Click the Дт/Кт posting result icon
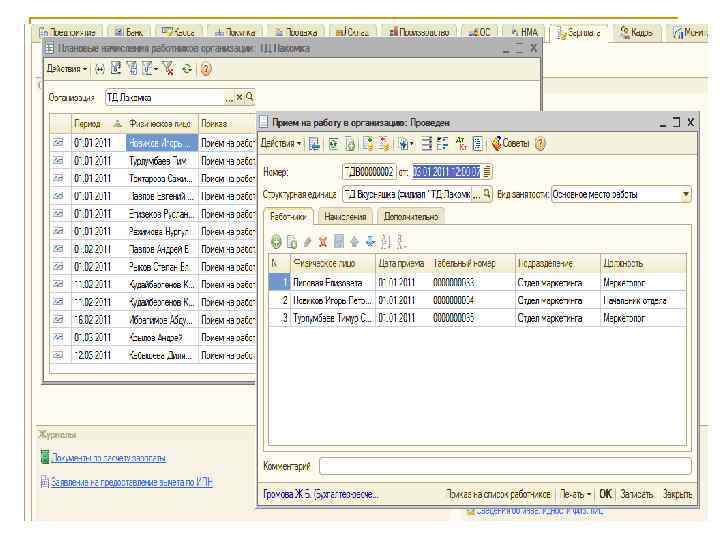The height and width of the screenshot is (540, 720). point(461,144)
